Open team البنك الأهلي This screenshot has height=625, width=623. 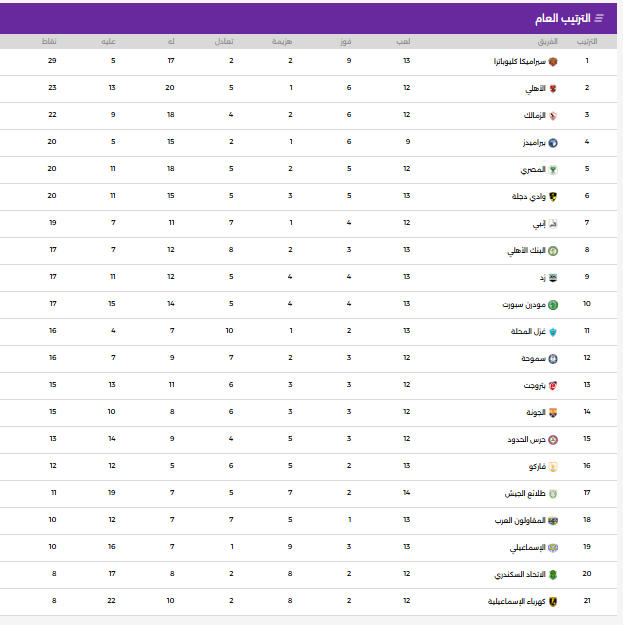pos(526,251)
